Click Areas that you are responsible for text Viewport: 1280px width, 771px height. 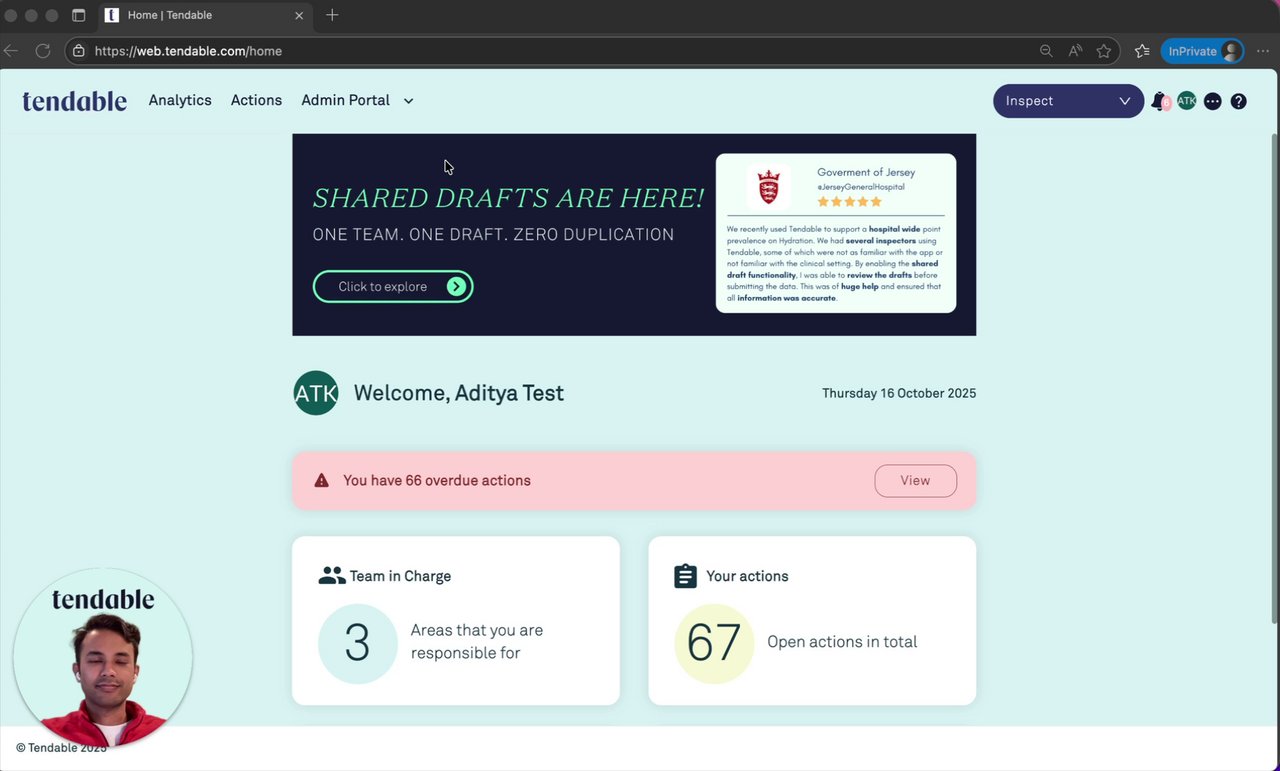point(477,642)
